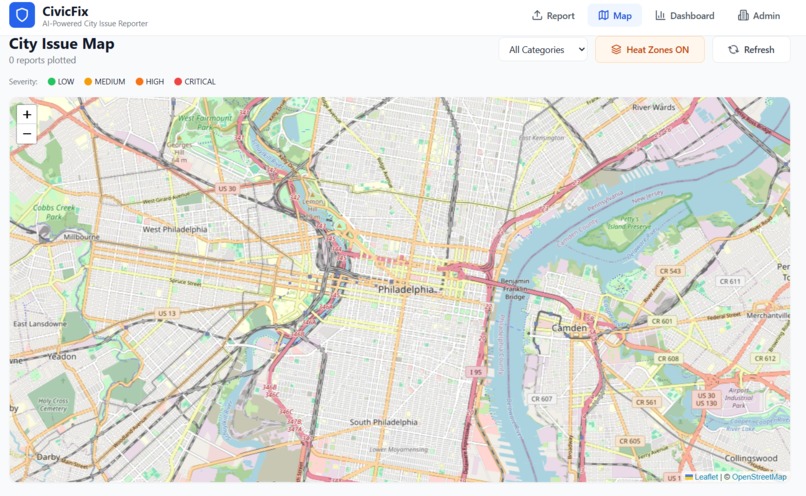This screenshot has width=806, height=496.
Task: Switch to the Map tab
Action: pos(615,15)
